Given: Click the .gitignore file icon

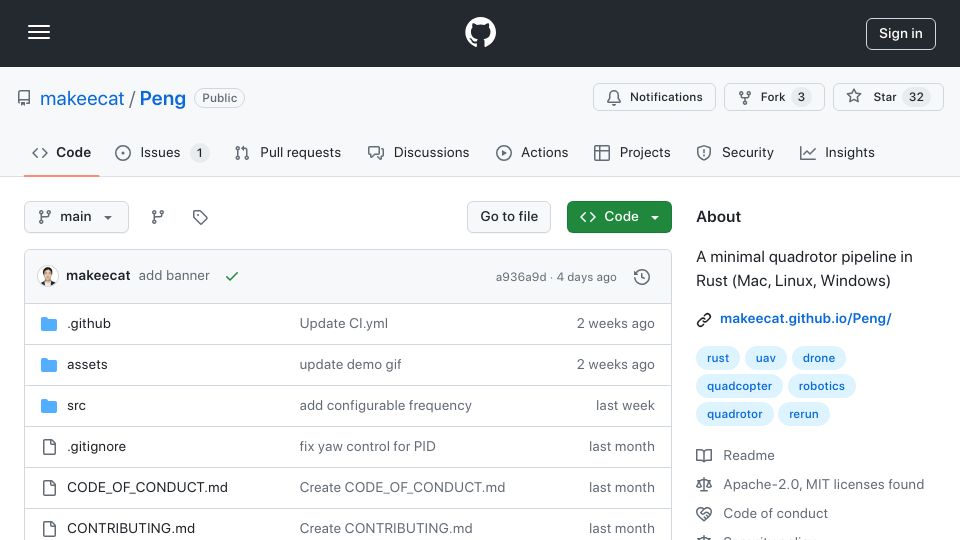Looking at the screenshot, I should 50,447.
